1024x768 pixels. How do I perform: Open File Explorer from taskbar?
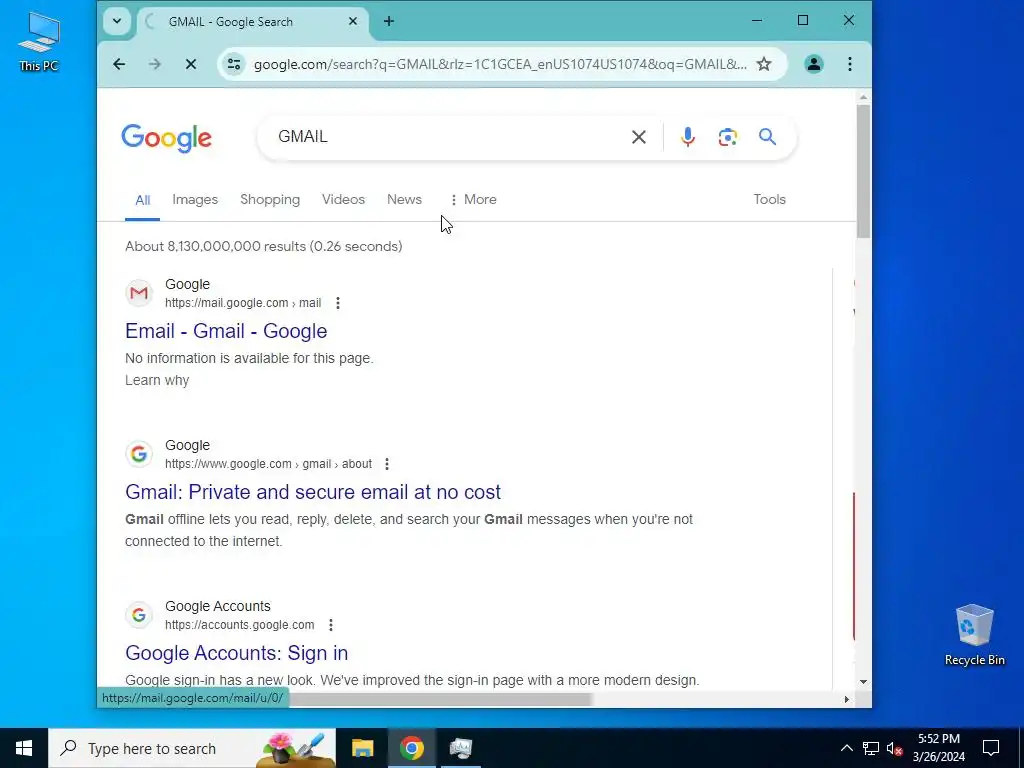point(362,748)
